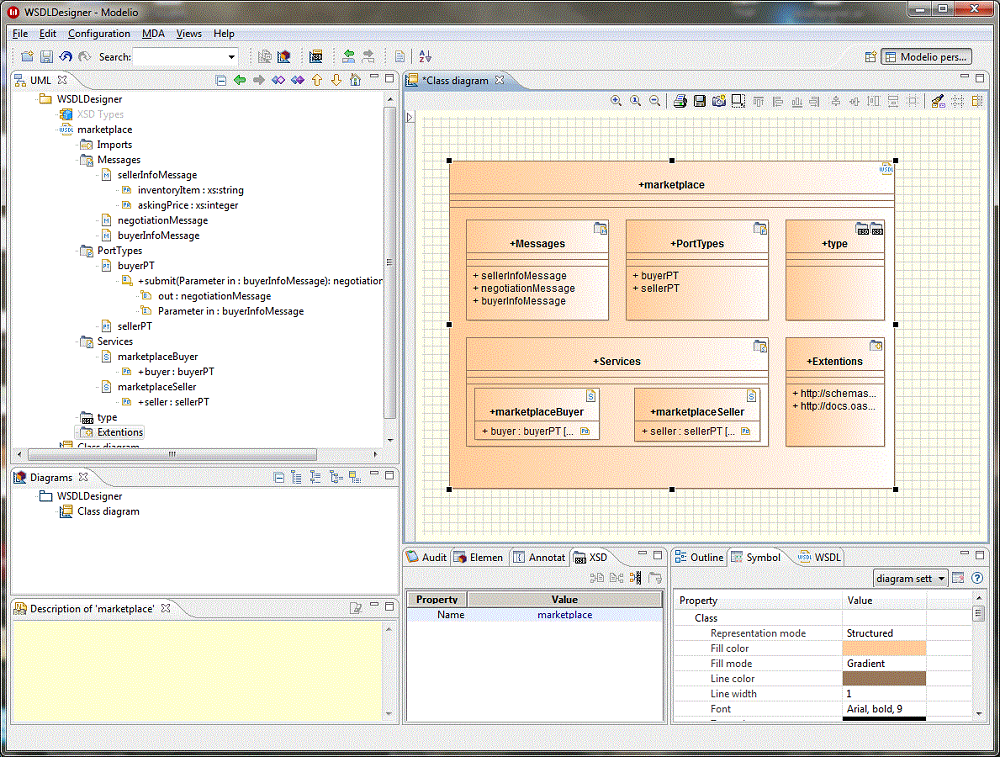Select Class diagram in Diagrams view
Image resolution: width=1000 pixels, height=757 pixels.
coord(100,511)
